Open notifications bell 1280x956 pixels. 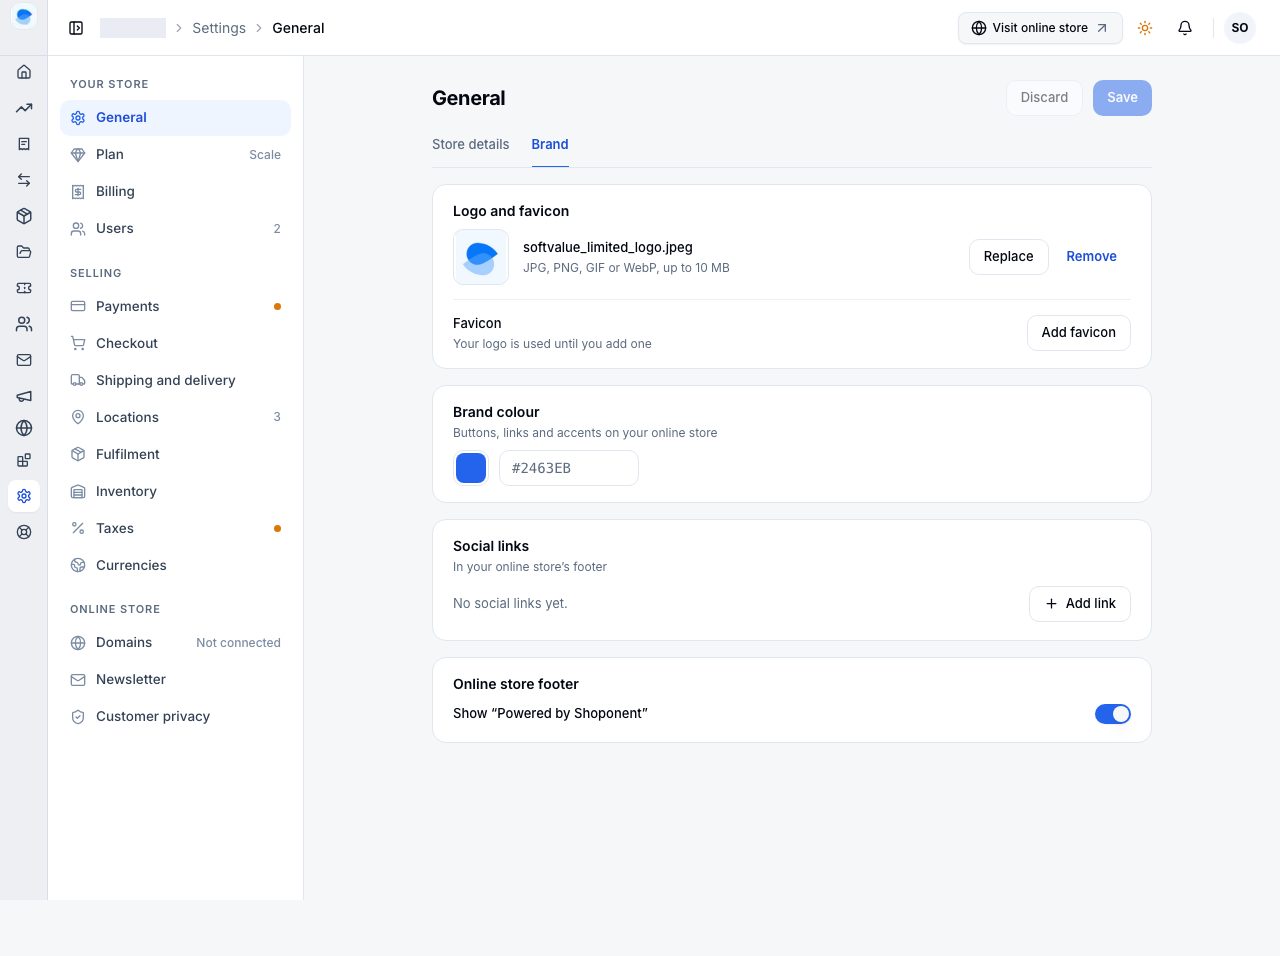pyautogui.click(x=1185, y=28)
